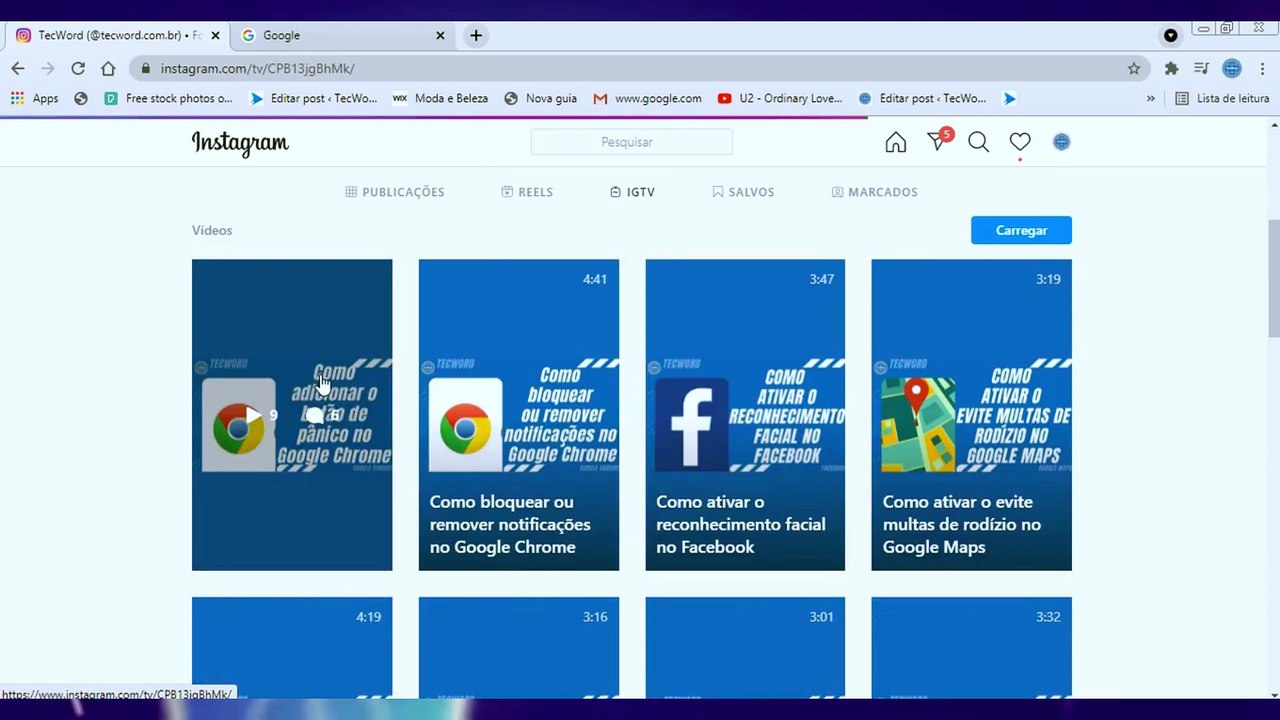Click the address bar URL
This screenshot has width=1280, height=720.
click(257, 68)
